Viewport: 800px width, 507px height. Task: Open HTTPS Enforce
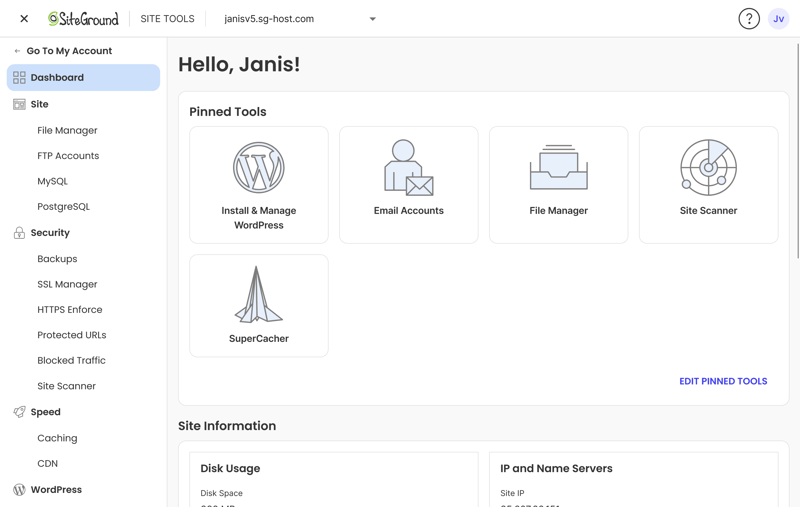[x=70, y=310]
